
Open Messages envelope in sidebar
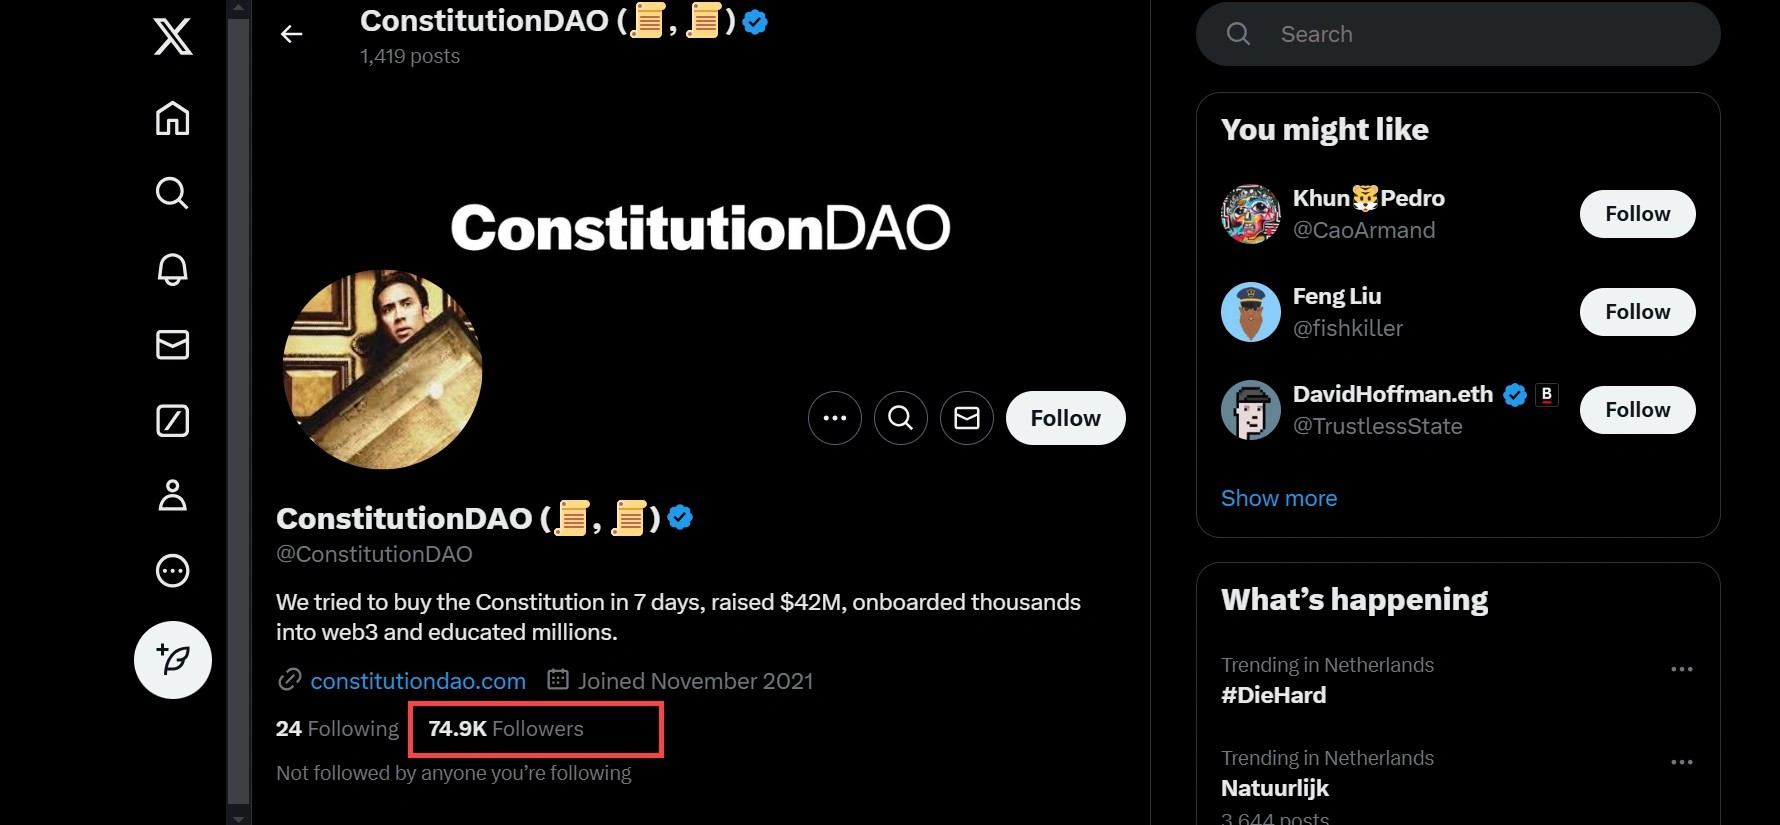[x=173, y=345]
